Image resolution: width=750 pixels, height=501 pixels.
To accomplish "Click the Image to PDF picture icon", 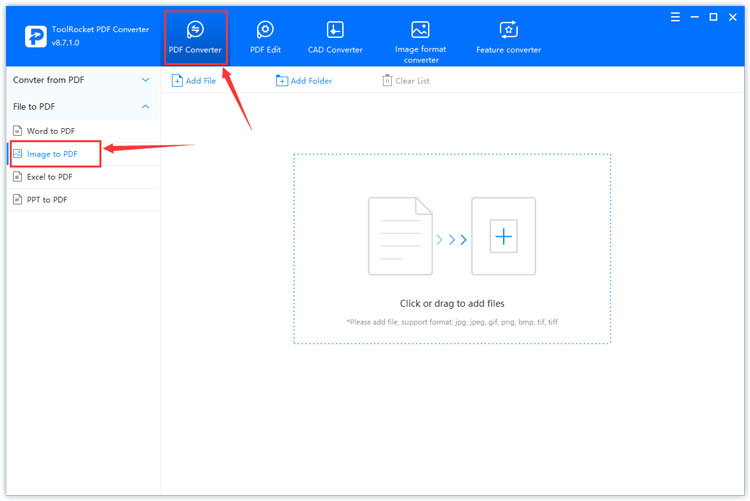I will [18, 154].
